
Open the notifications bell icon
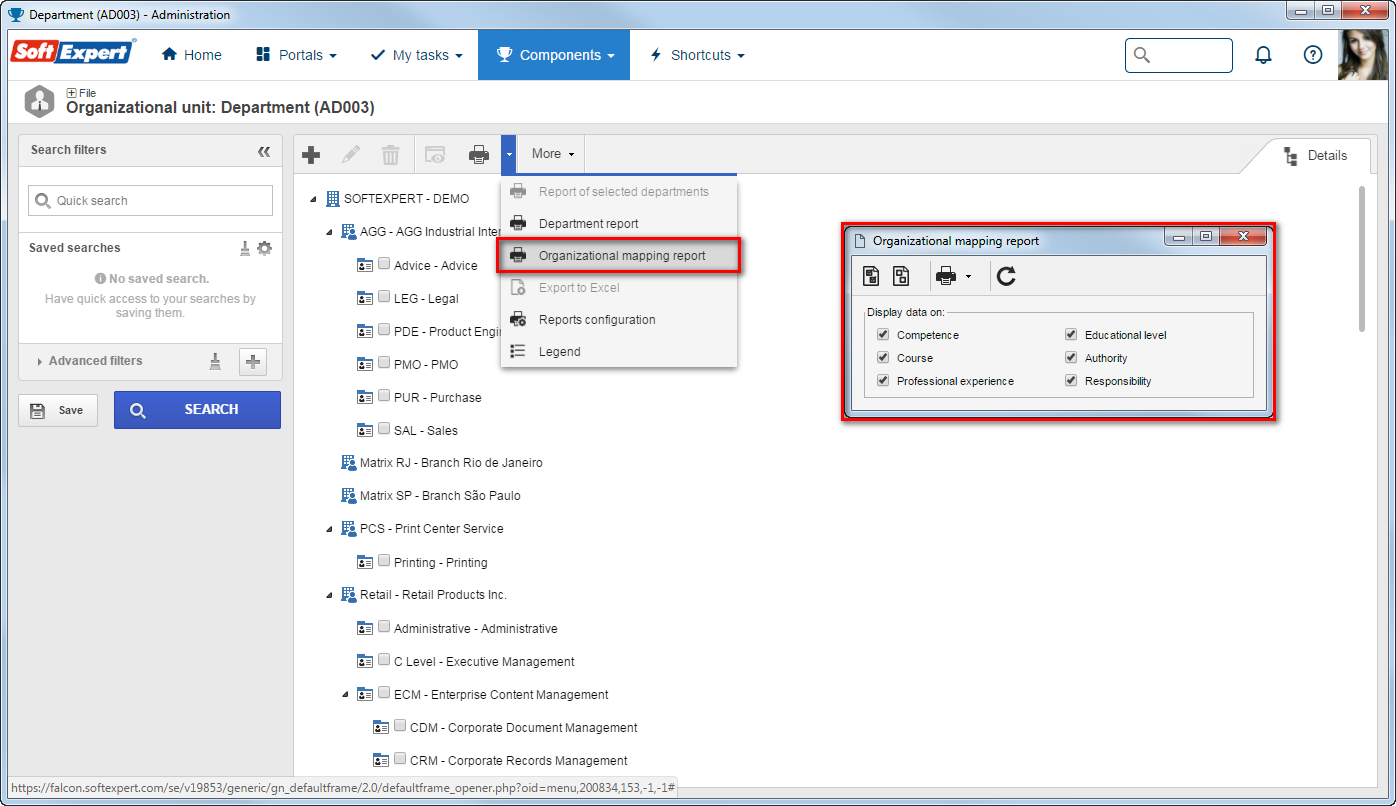tap(1264, 55)
